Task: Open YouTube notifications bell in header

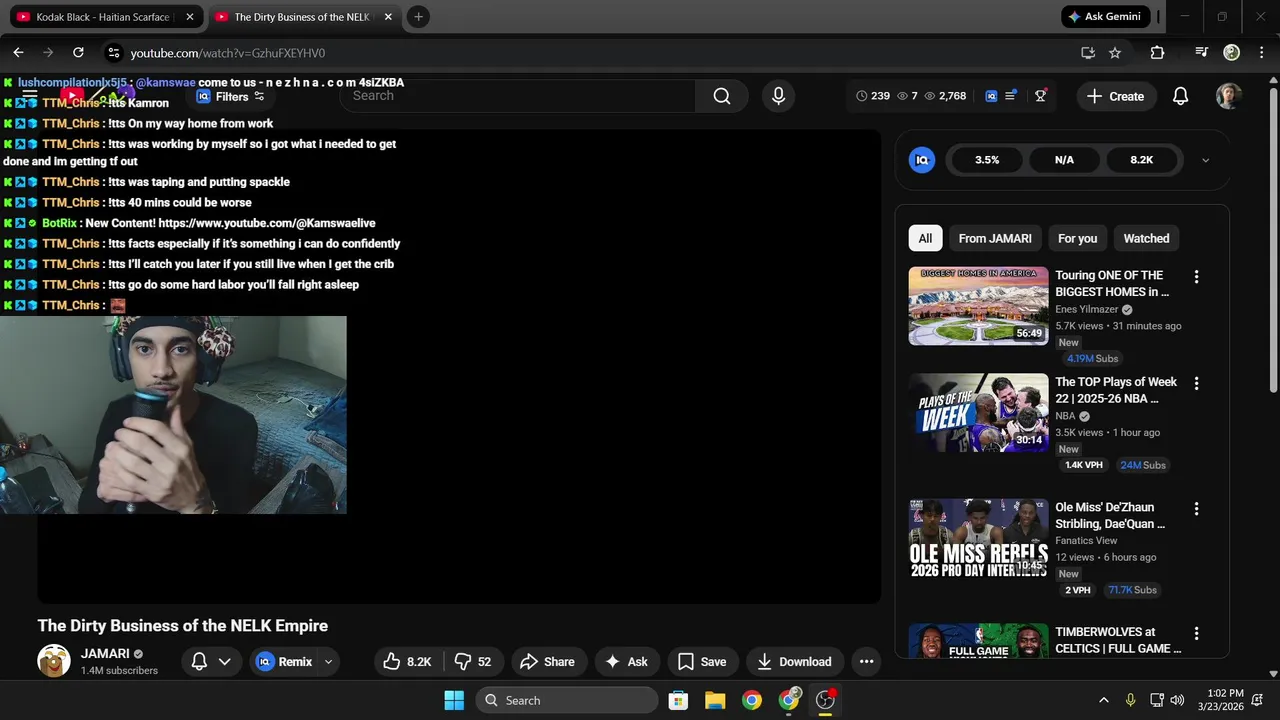Action: pos(1180,96)
